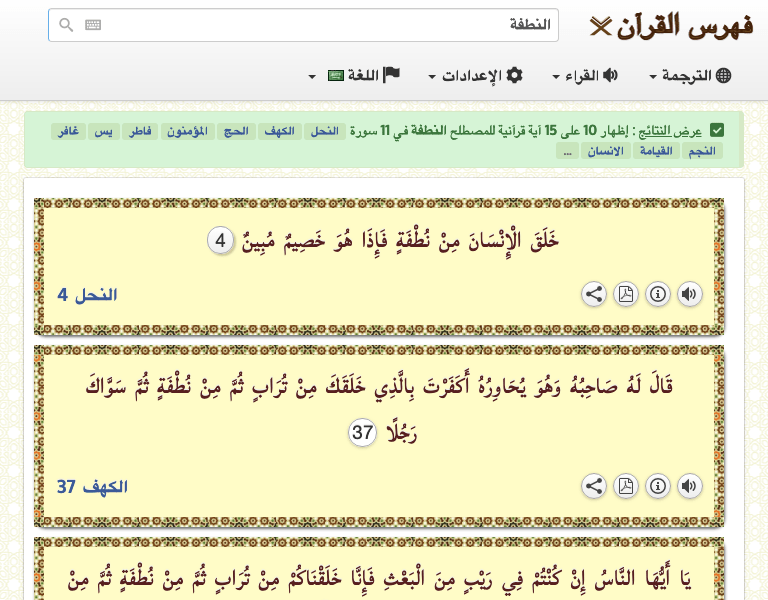Open the الكهف 37 verse reference link
Viewport: 768px width, 600px height.
pyautogui.click(x=92, y=487)
